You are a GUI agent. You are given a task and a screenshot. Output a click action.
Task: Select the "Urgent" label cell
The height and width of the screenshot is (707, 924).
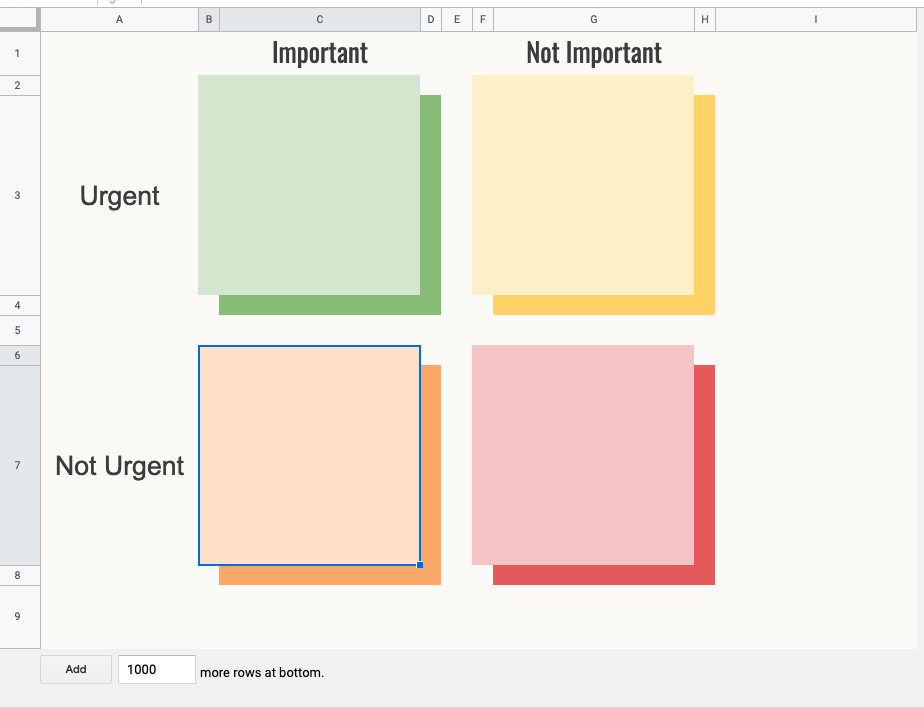[x=120, y=196]
